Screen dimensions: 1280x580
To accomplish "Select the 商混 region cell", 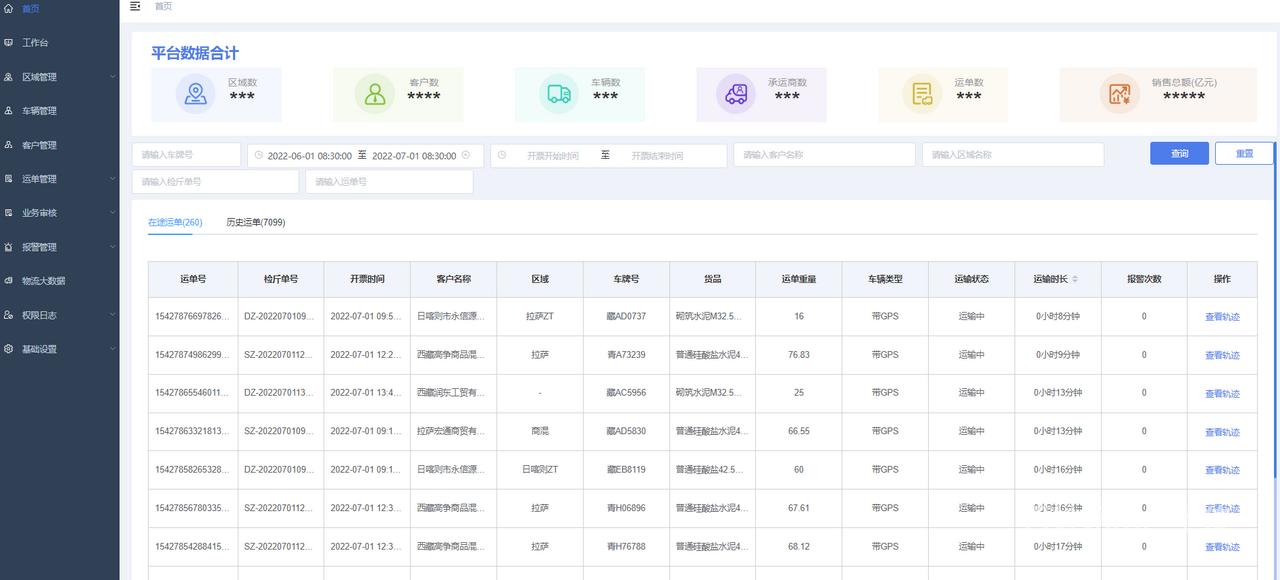I will pyautogui.click(x=540, y=431).
